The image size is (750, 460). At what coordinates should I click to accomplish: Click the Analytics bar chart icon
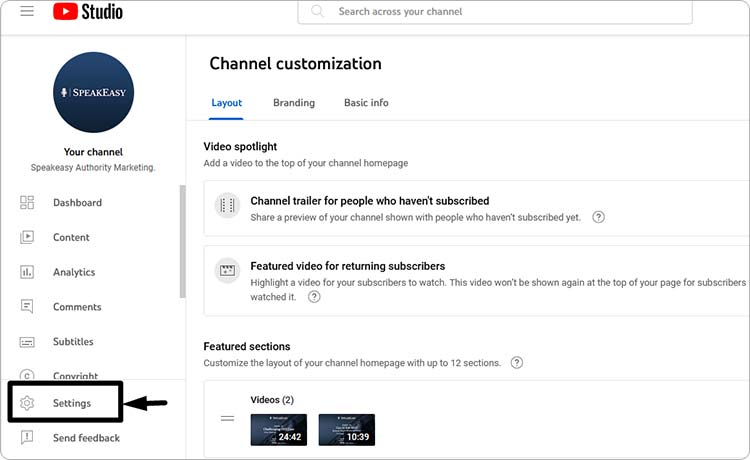tap(27, 272)
